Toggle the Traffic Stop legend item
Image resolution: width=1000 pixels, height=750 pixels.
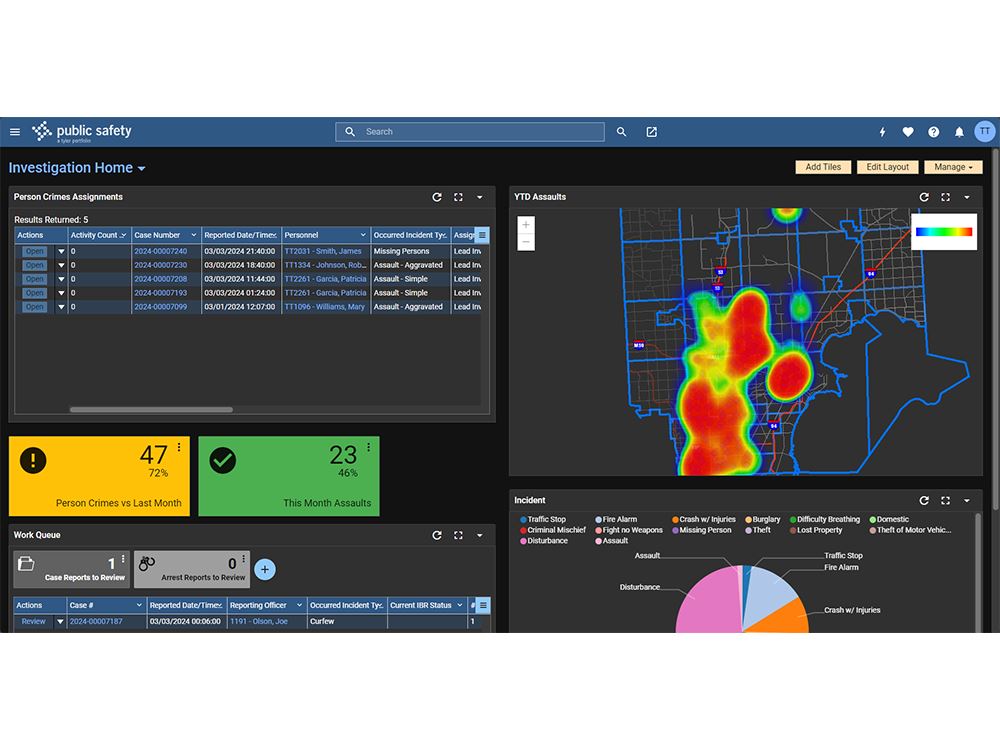[x=543, y=519]
